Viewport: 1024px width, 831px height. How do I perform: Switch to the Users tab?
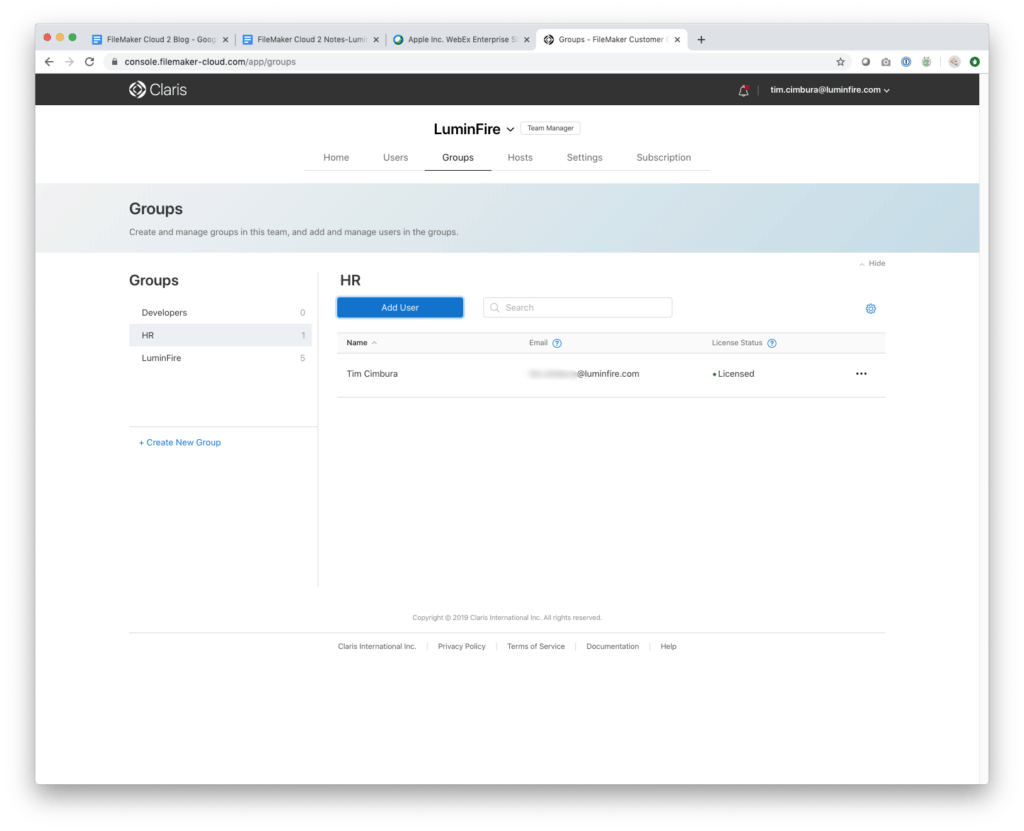click(395, 157)
